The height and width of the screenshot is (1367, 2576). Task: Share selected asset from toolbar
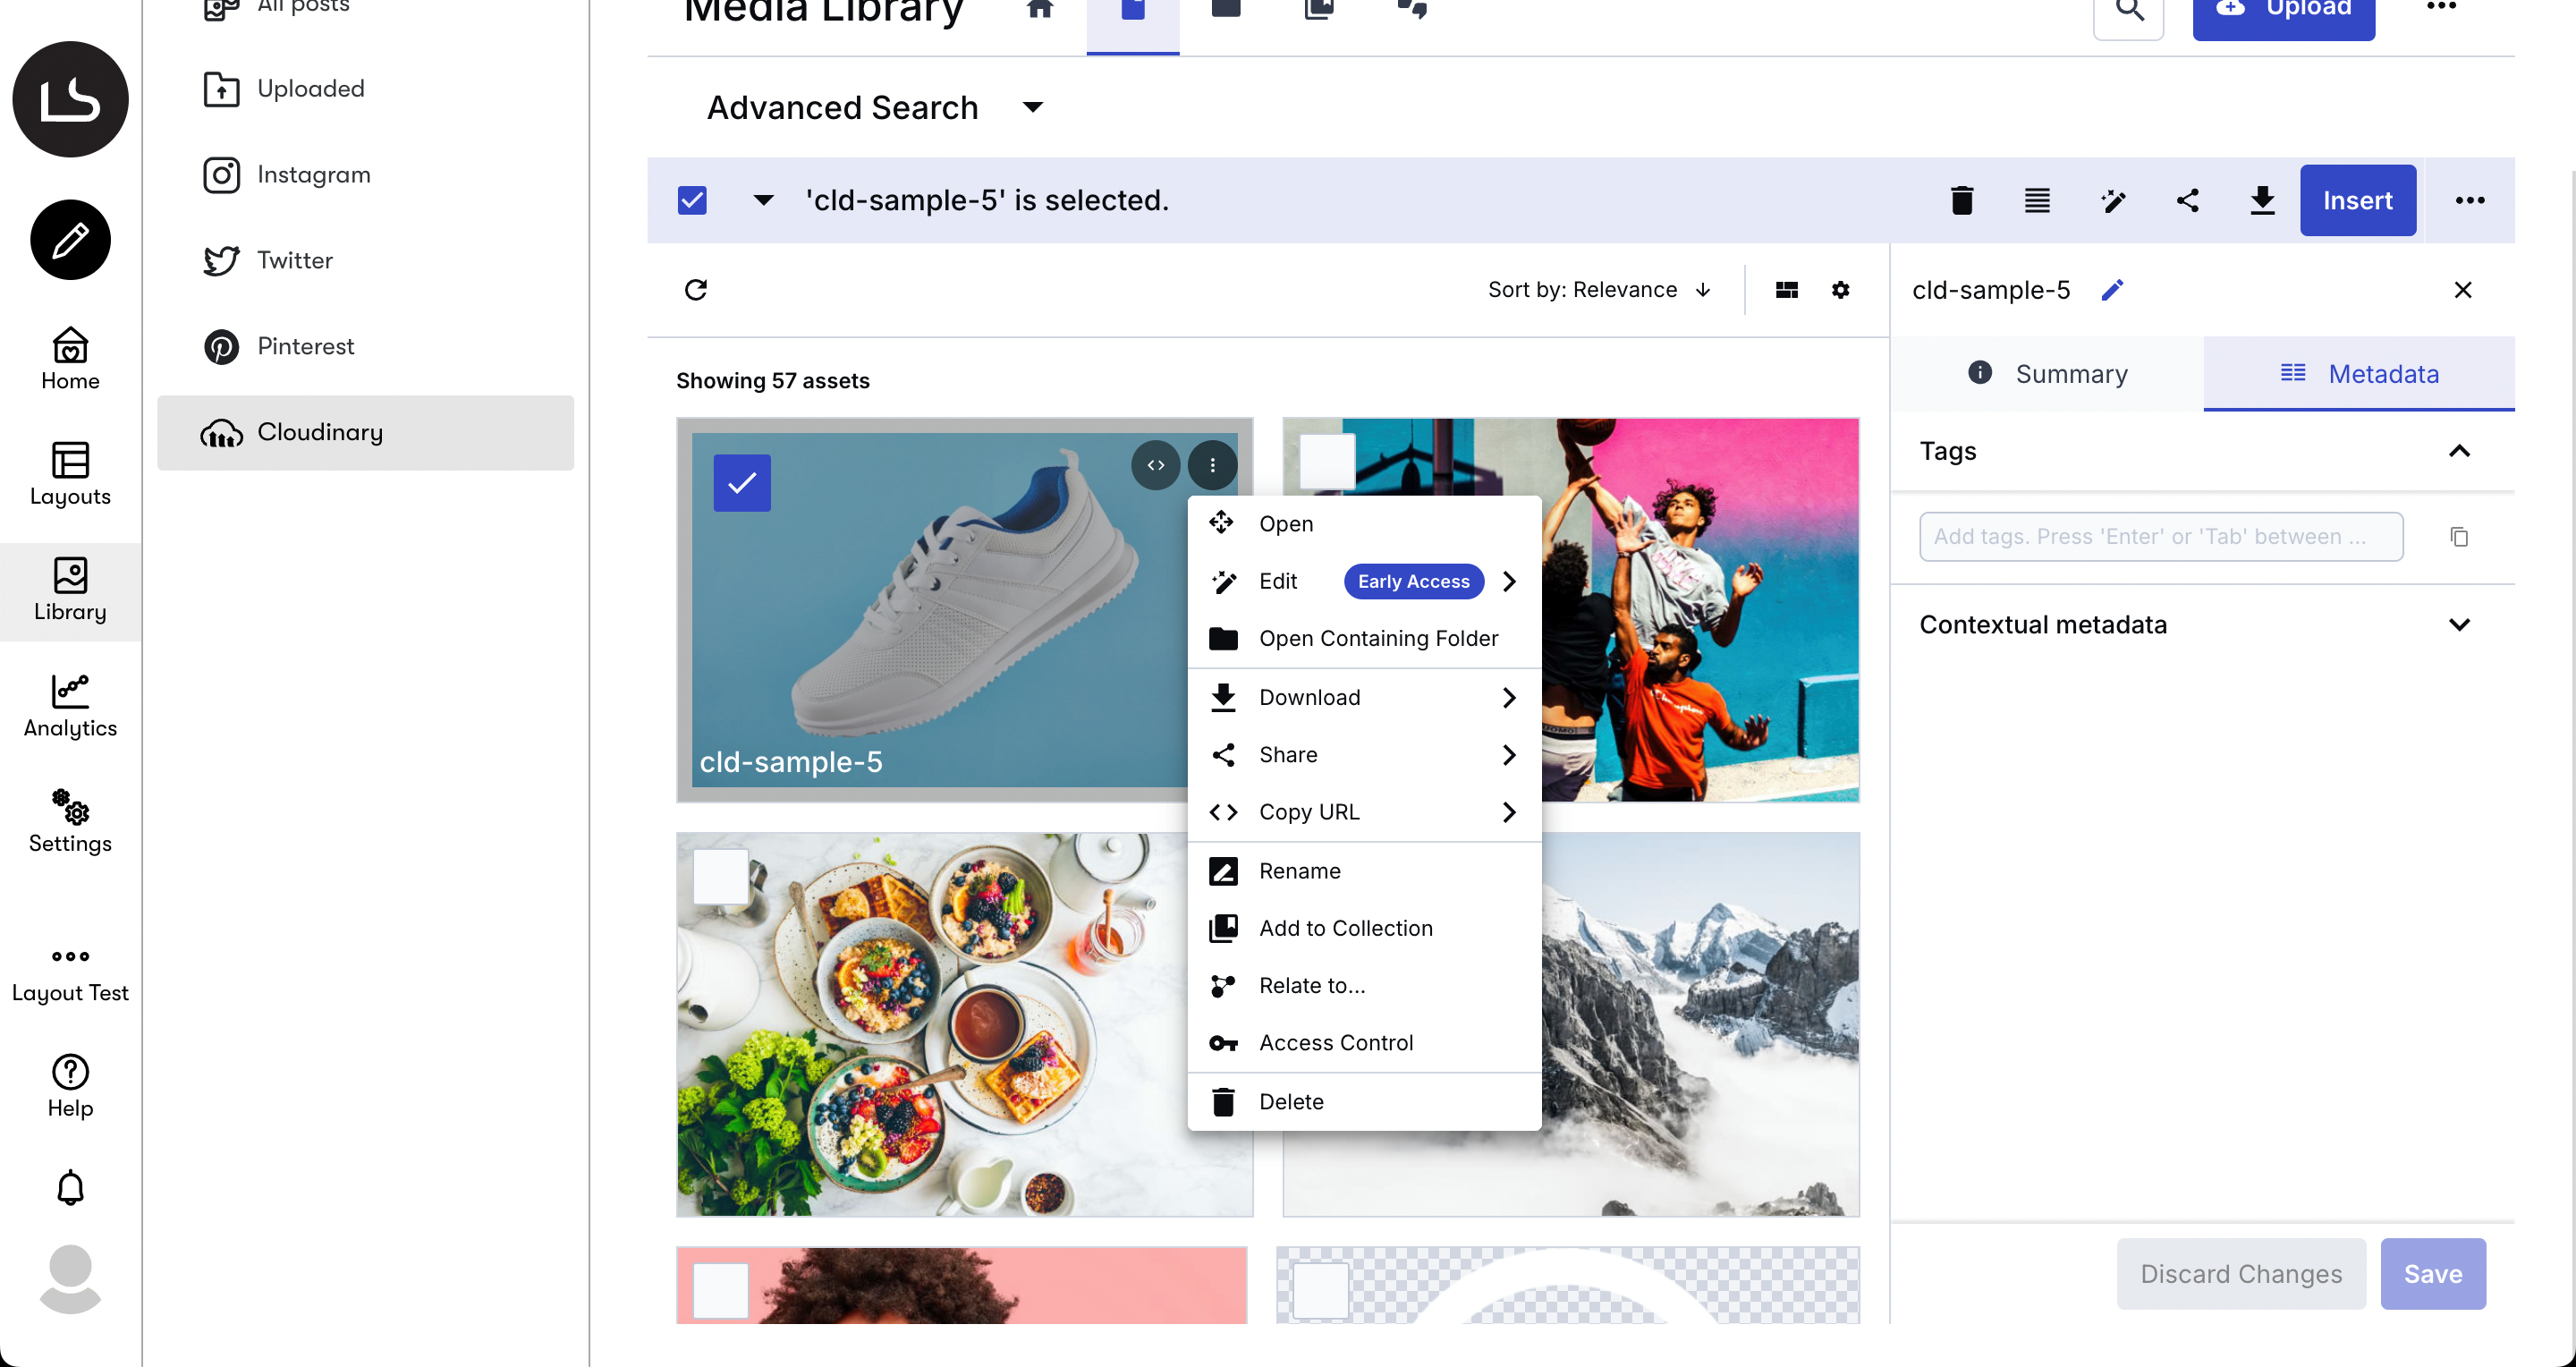[2188, 201]
